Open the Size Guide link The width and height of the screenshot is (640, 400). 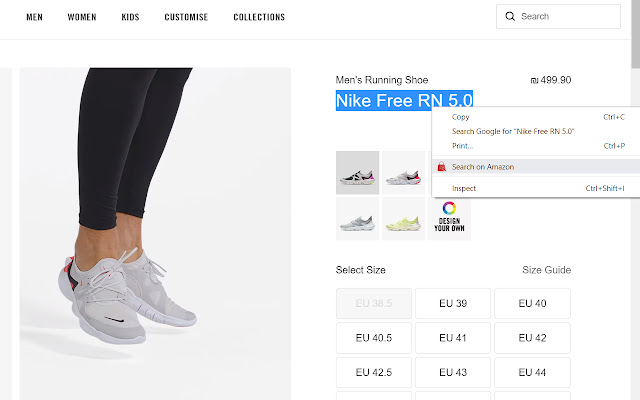tap(546, 270)
